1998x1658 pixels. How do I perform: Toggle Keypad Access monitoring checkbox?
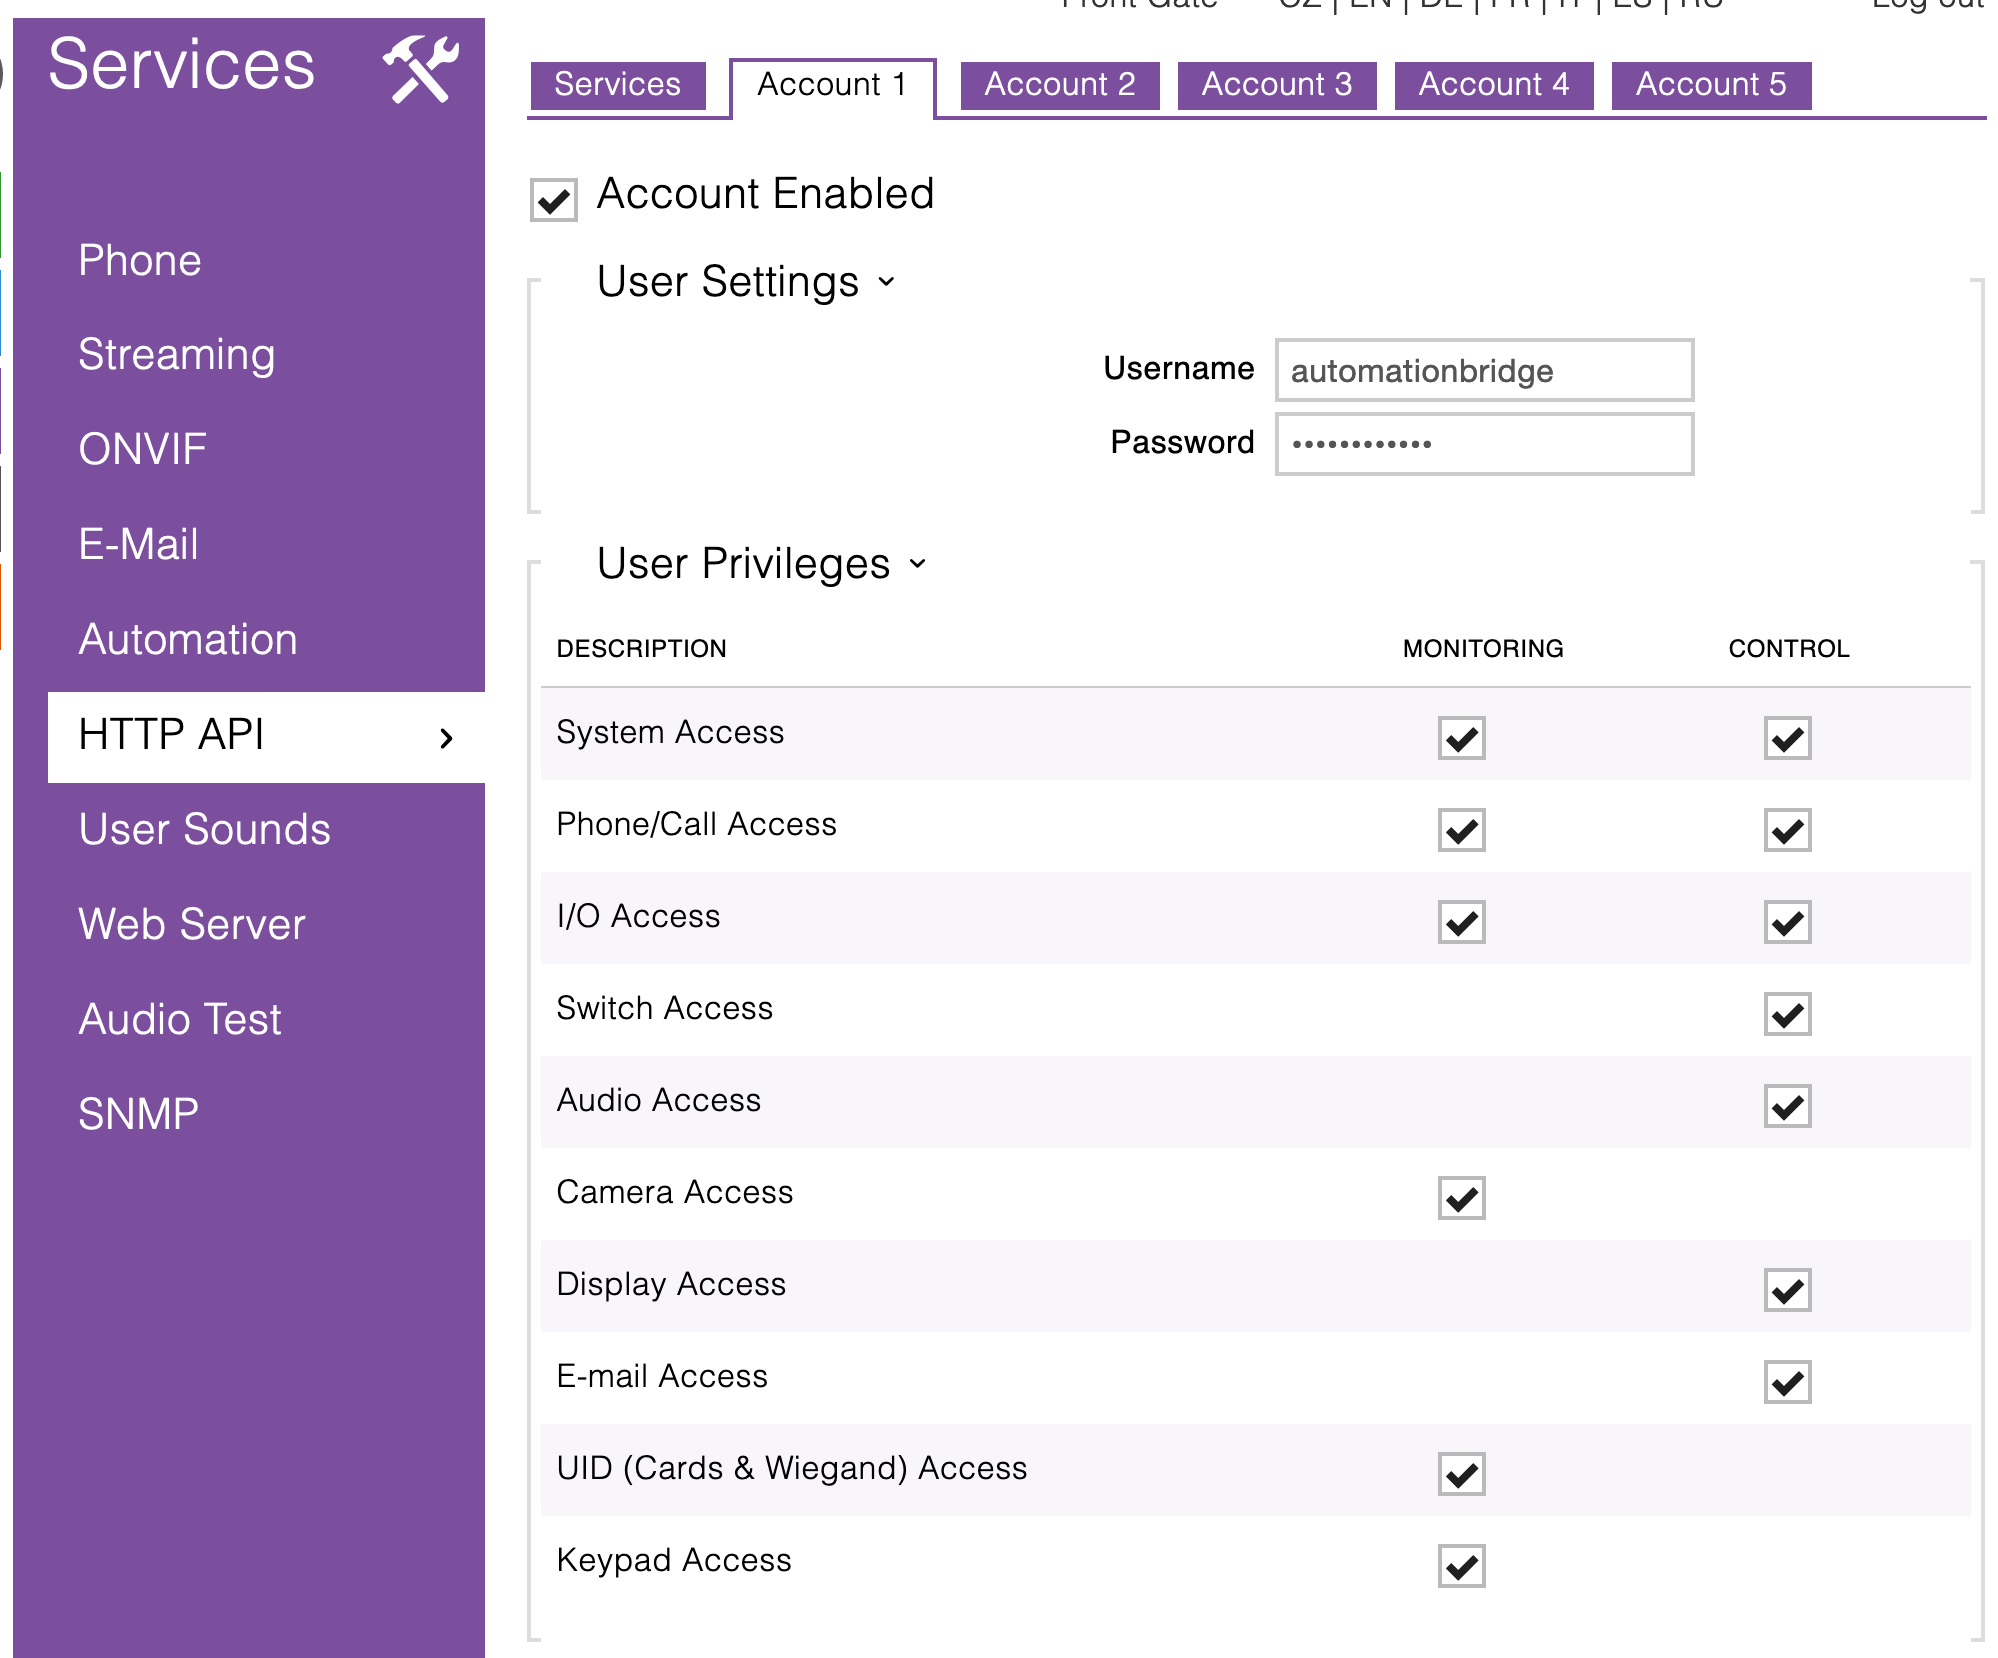click(1461, 1566)
